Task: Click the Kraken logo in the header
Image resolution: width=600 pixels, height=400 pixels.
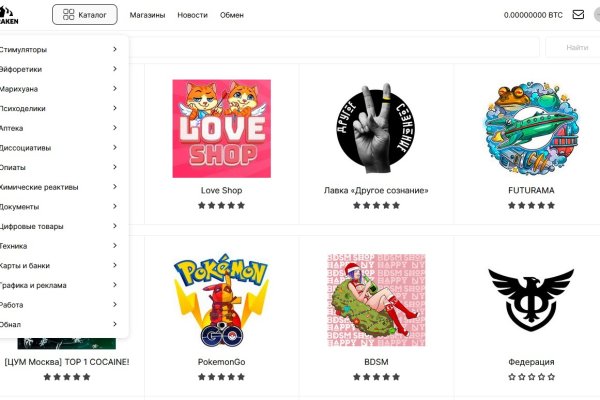Action: pos(14,14)
